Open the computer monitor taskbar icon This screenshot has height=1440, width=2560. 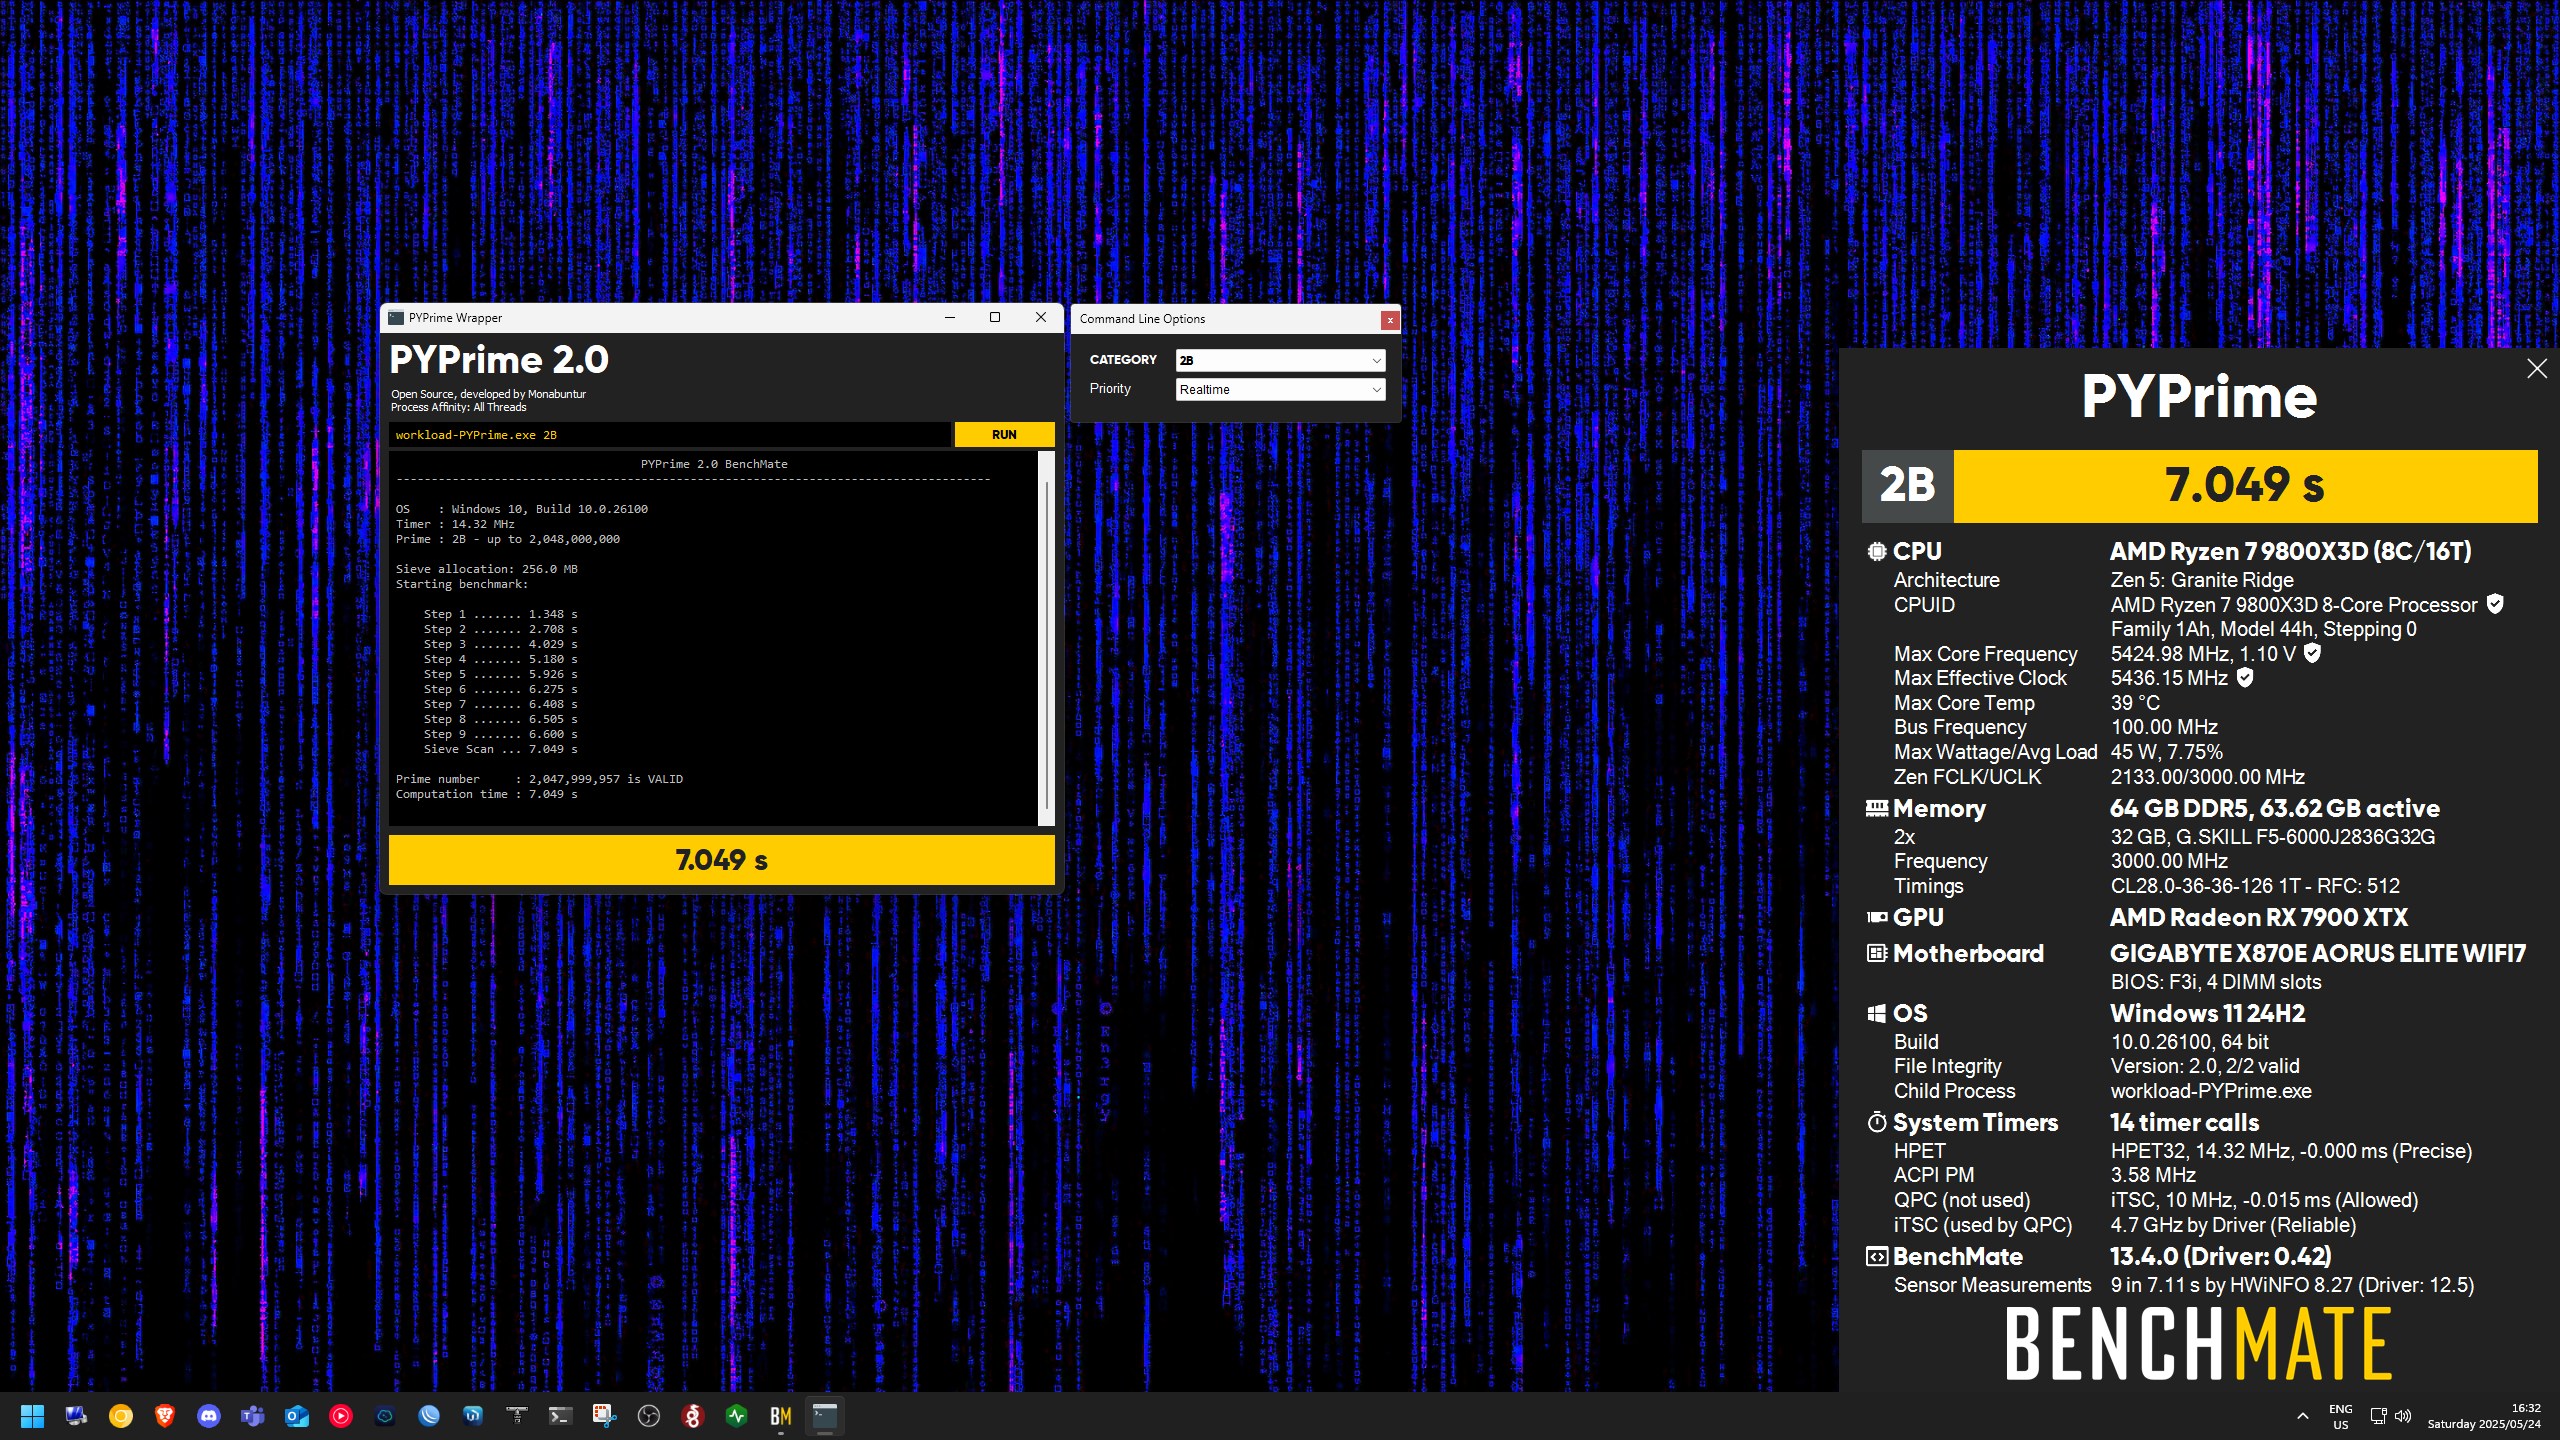pos(76,1416)
